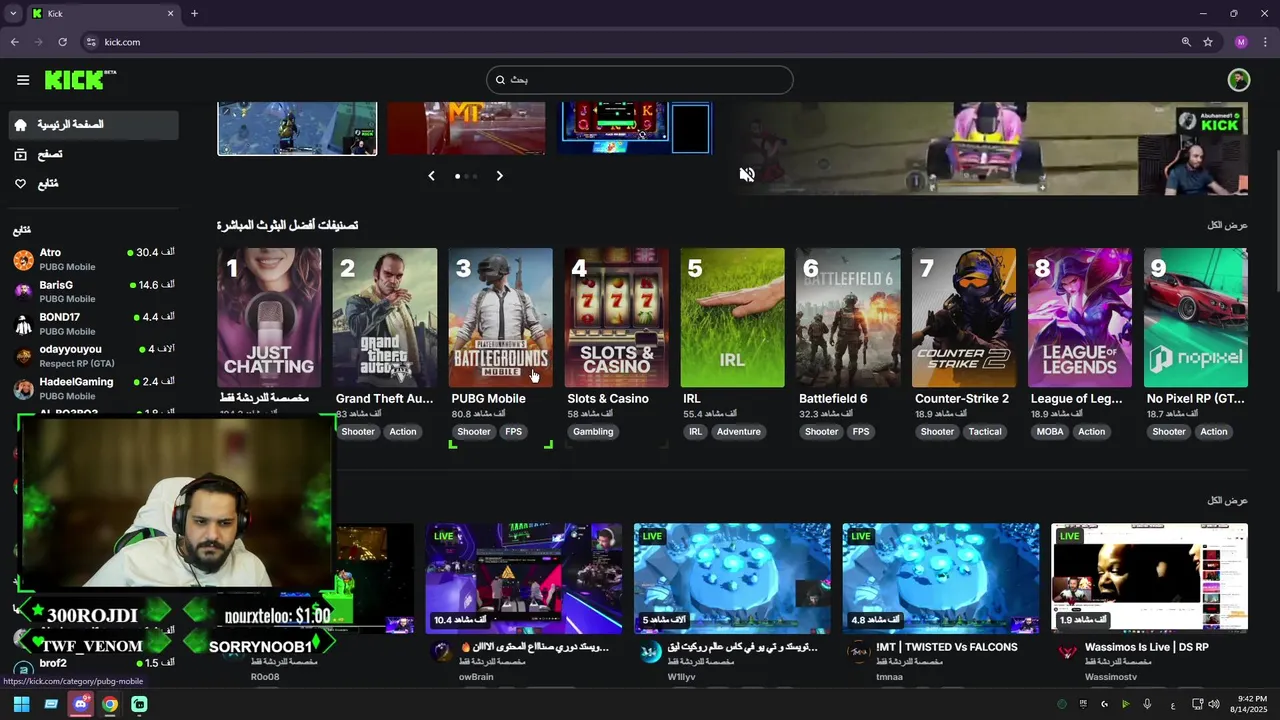1280x720 pixels.
Task: Click Wassimos Is Live stream title
Action: click(x=1147, y=647)
